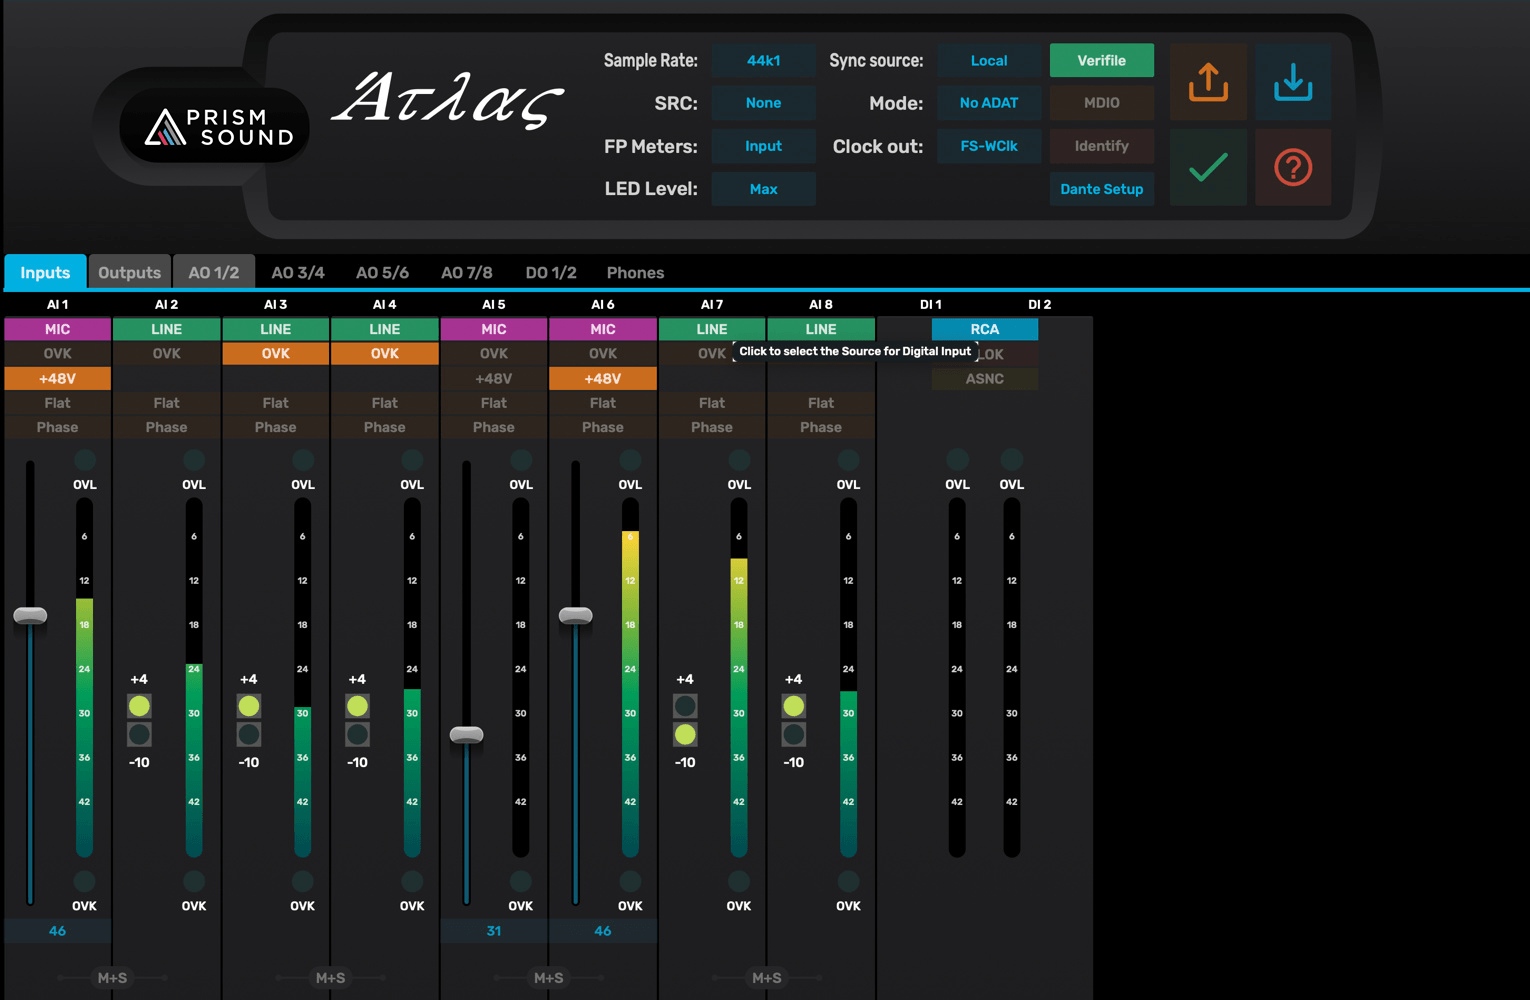Open the Sync source Local dropdown
The height and width of the screenshot is (1000, 1530).
[x=989, y=61]
